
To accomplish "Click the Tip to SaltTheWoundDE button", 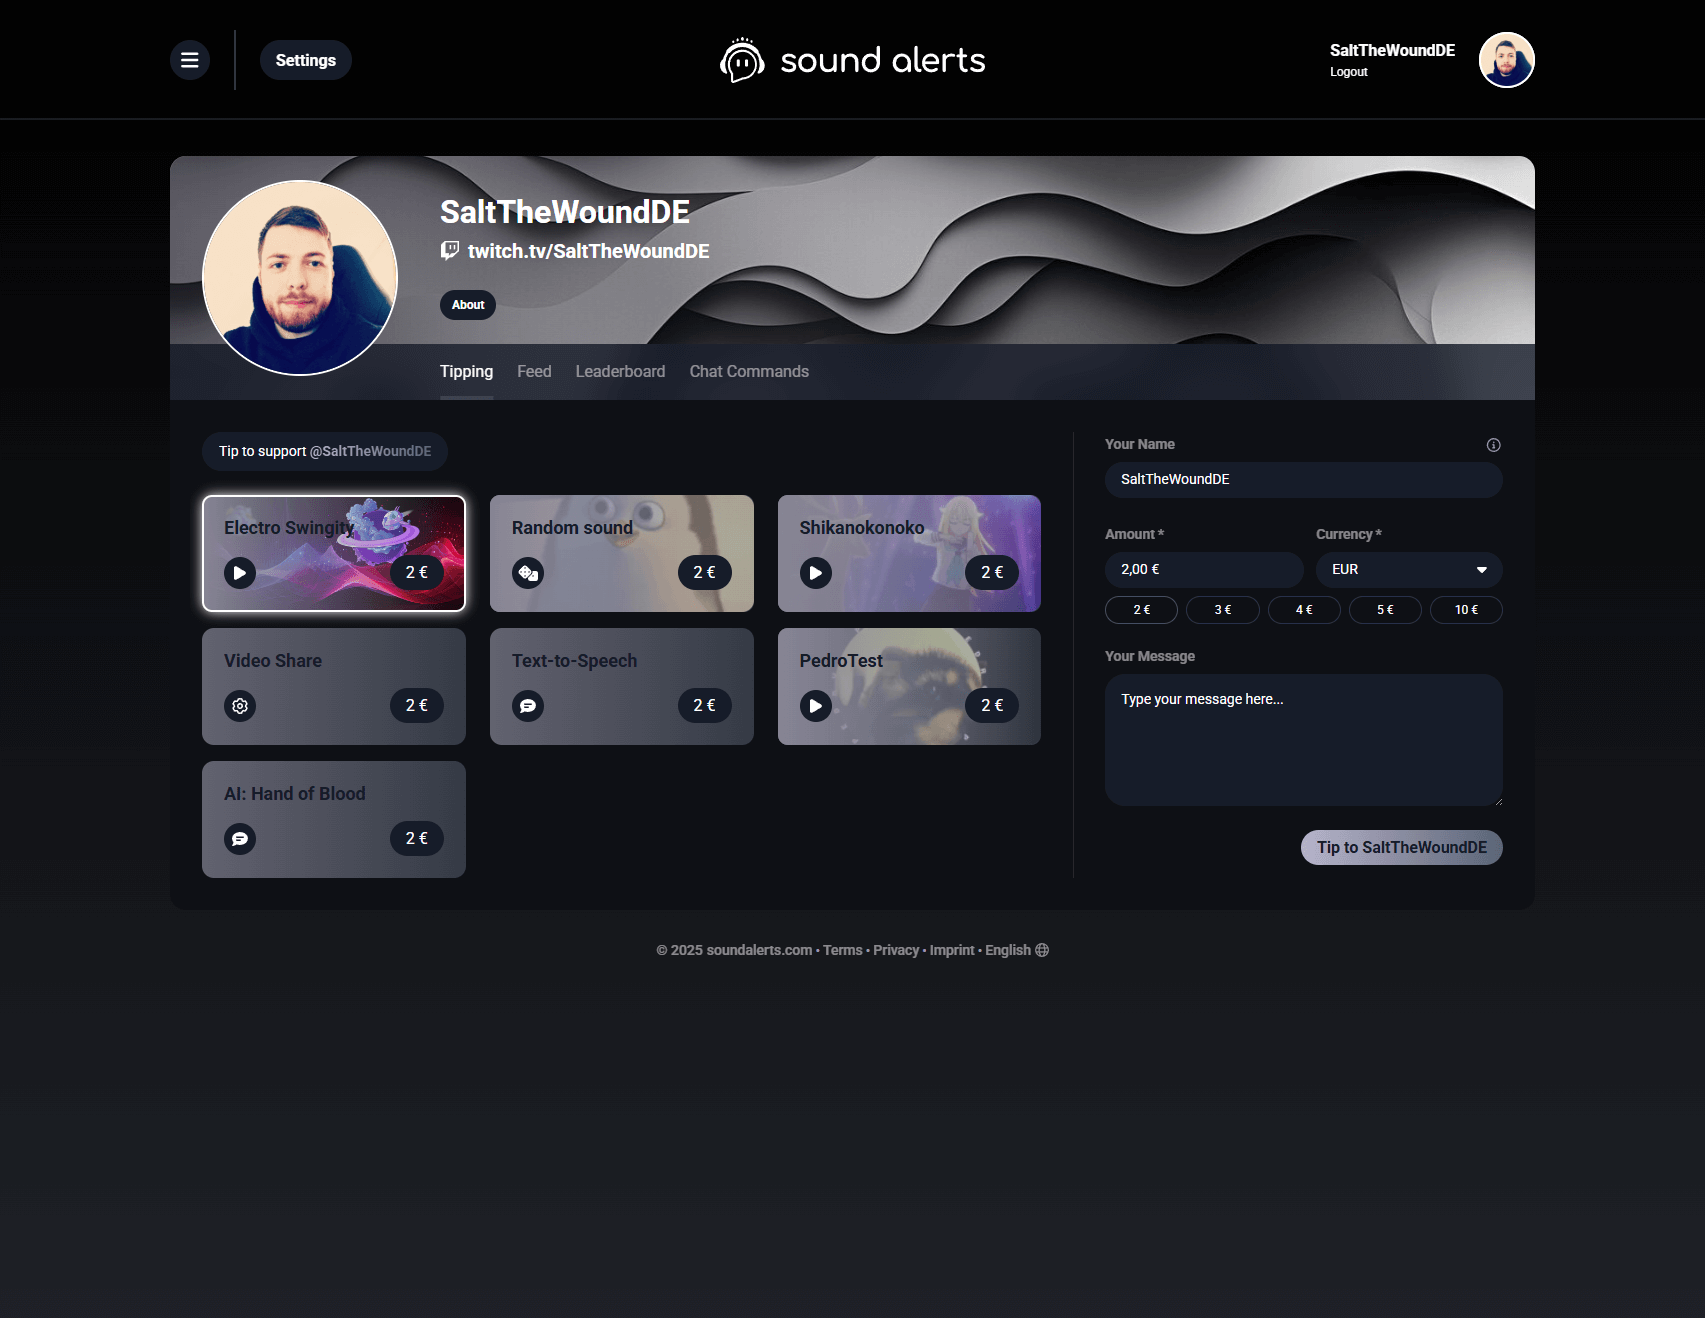I will coord(1402,847).
